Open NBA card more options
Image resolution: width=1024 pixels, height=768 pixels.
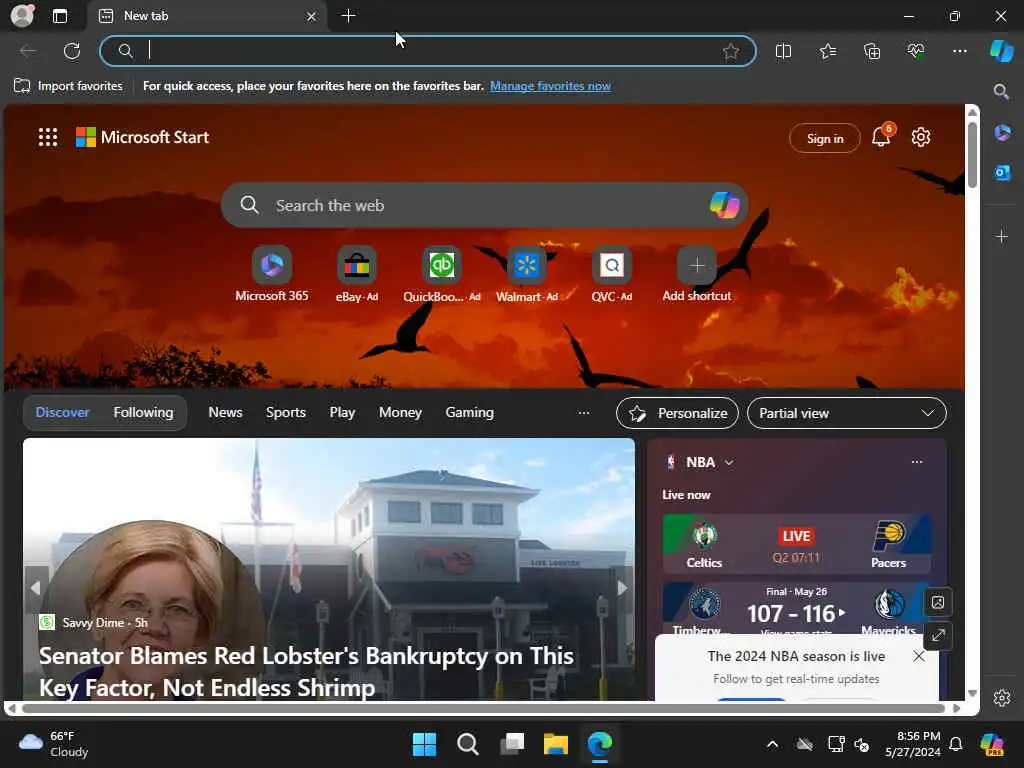[x=917, y=462]
